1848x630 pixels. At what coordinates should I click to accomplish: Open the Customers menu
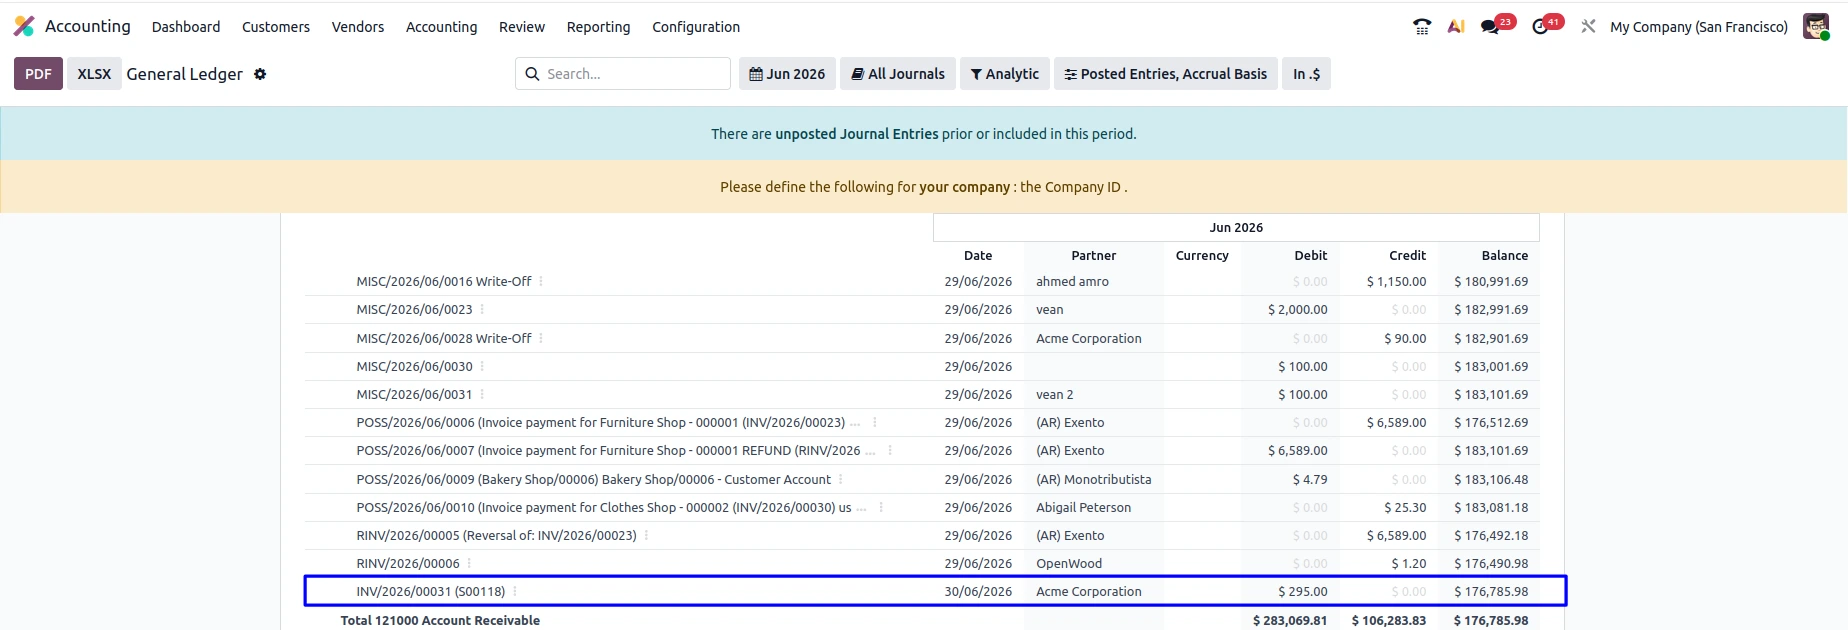276,27
